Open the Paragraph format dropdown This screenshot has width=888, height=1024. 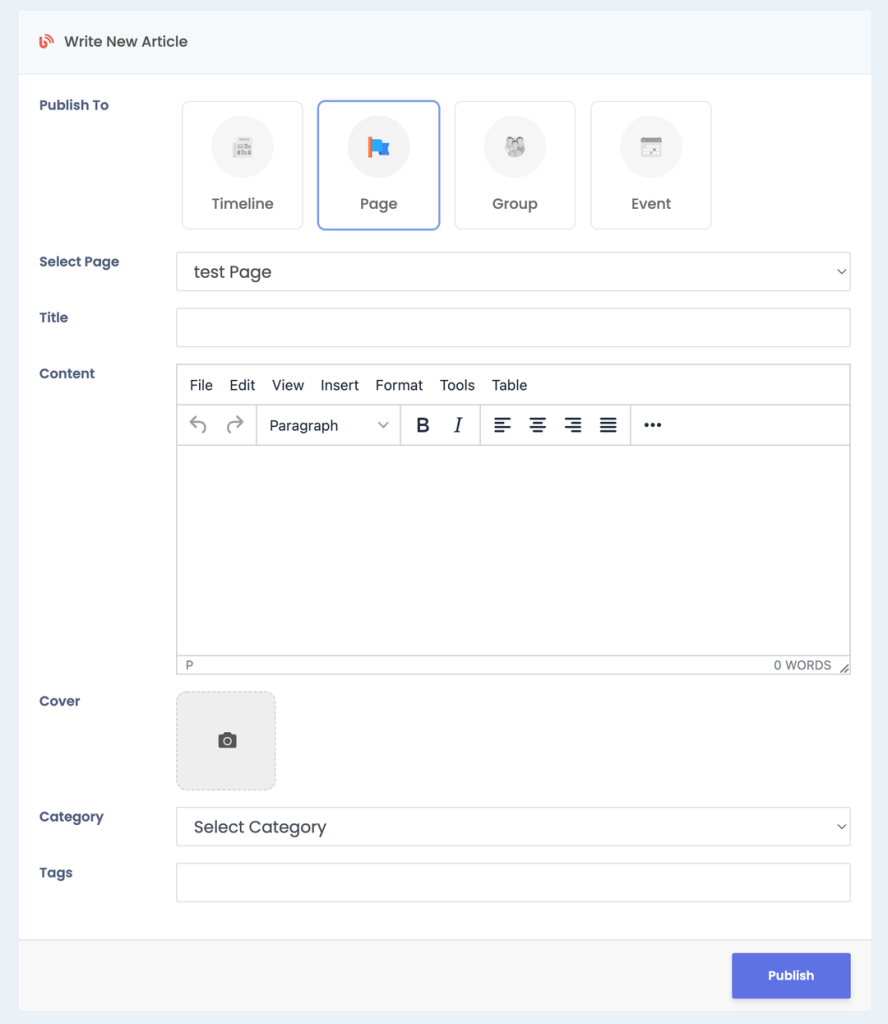(328, 425)
